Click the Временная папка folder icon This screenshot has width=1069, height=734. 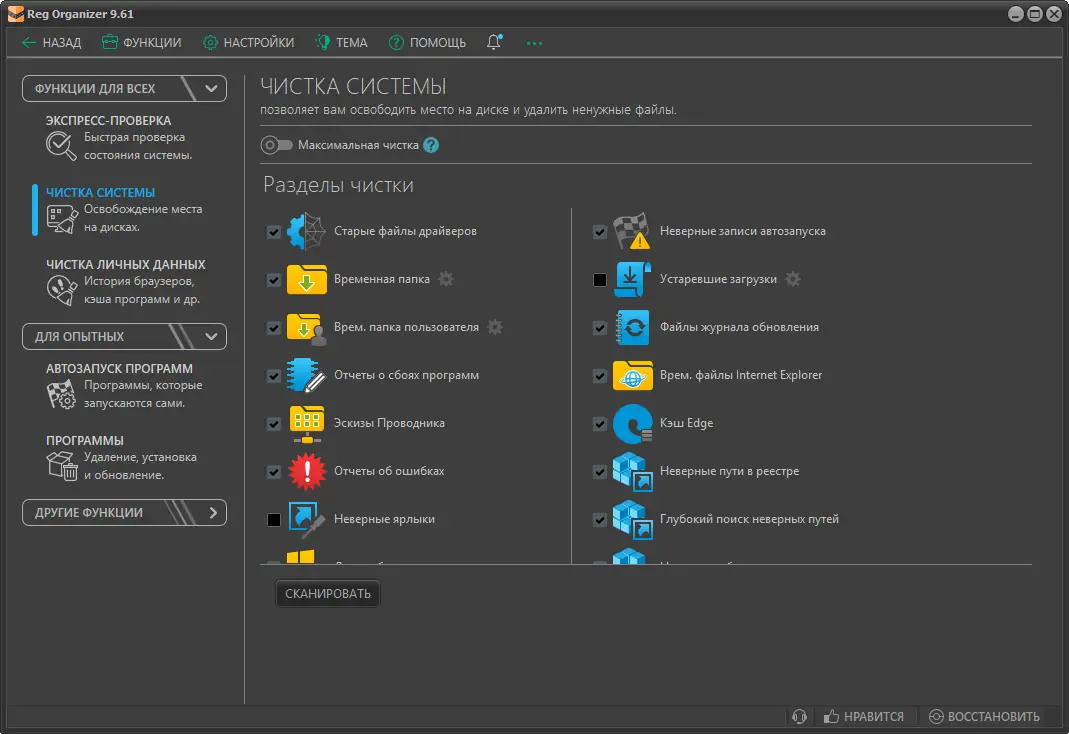coord(306,279)
